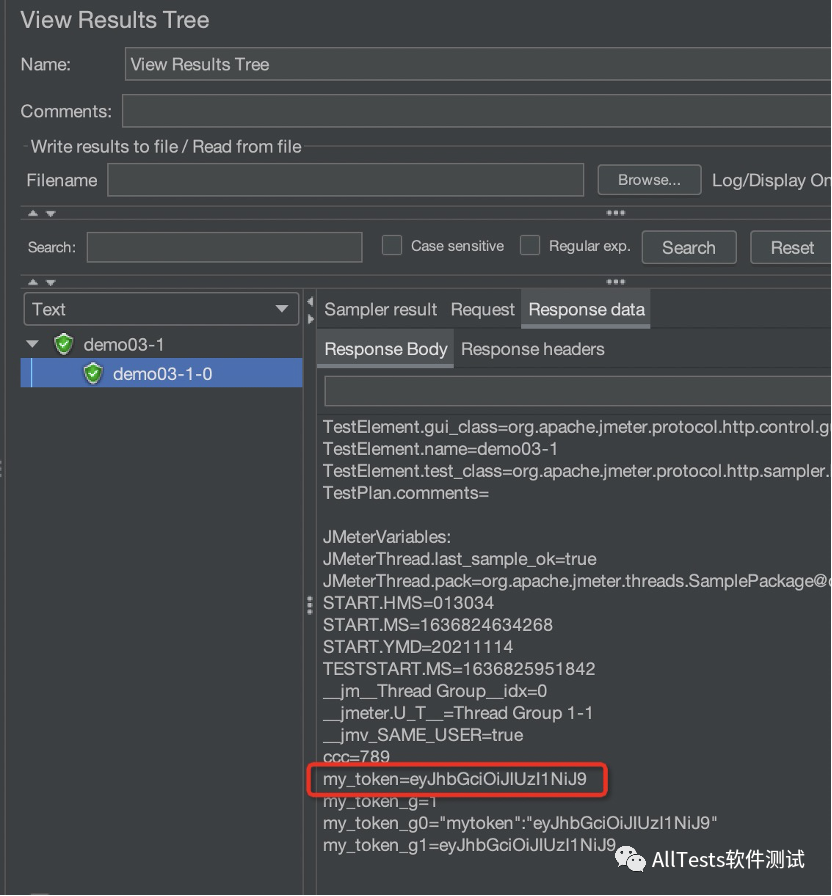The width and height of the screenshot is (832, 896).
Task: Click the JMeterThread.pack line
Action: pos(577,581)
